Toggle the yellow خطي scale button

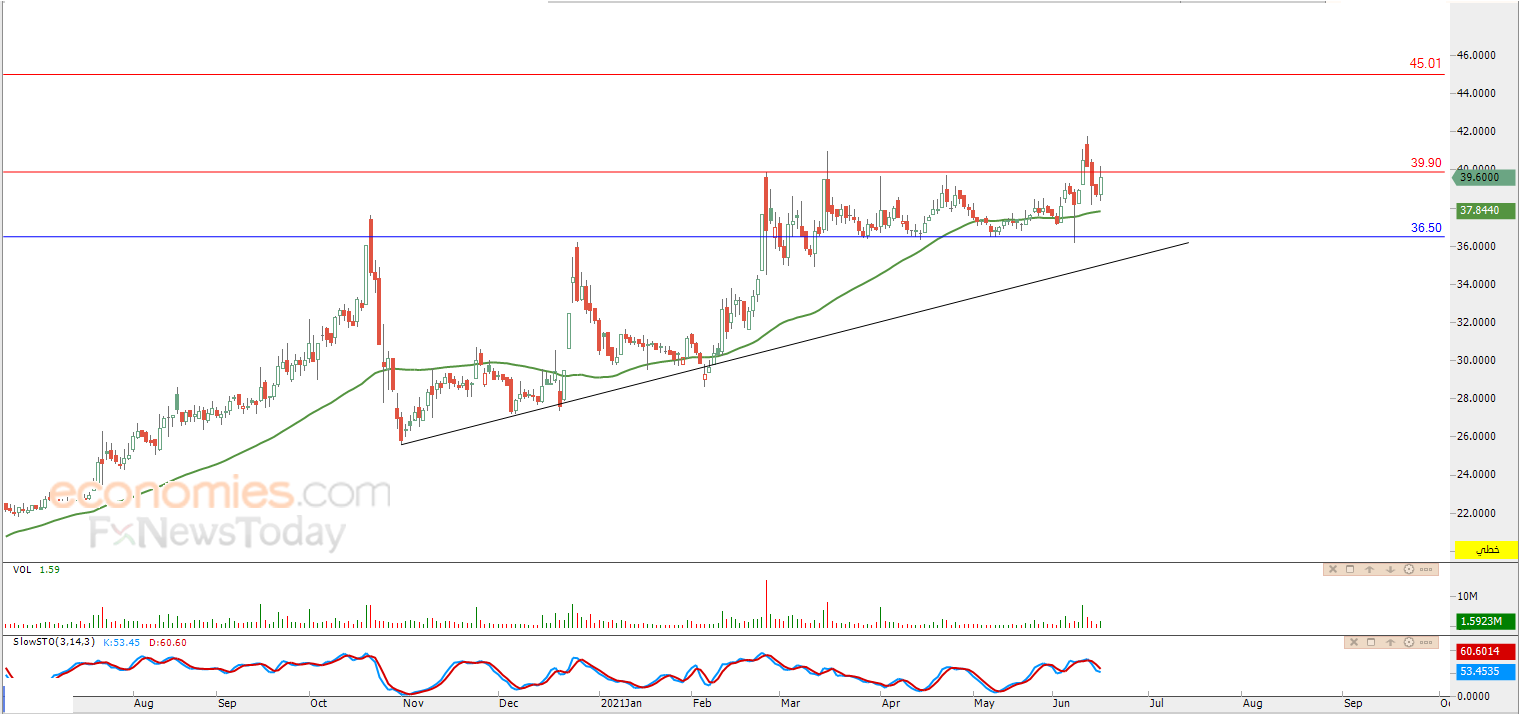click(x=1487, y=550)
